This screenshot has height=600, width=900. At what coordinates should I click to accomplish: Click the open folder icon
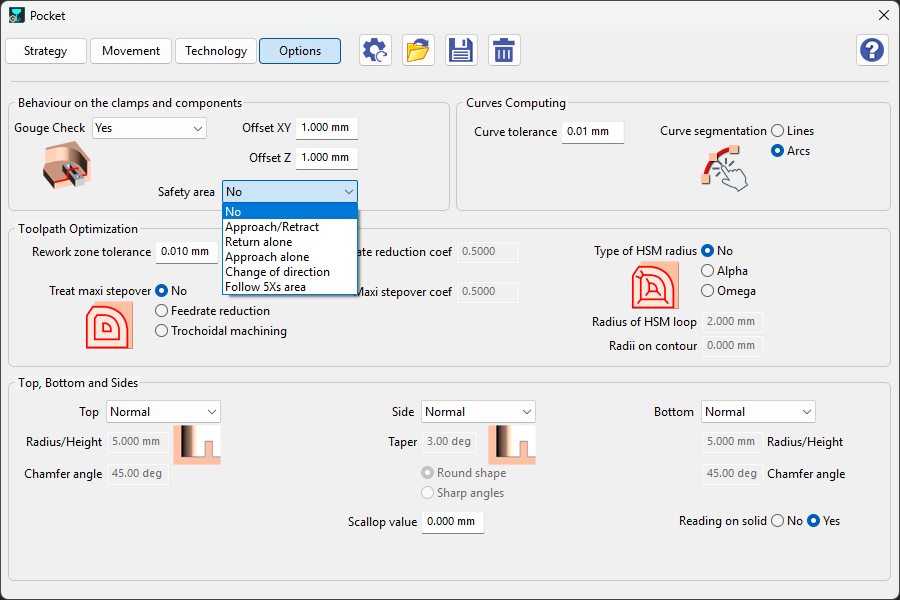[418, 51]
